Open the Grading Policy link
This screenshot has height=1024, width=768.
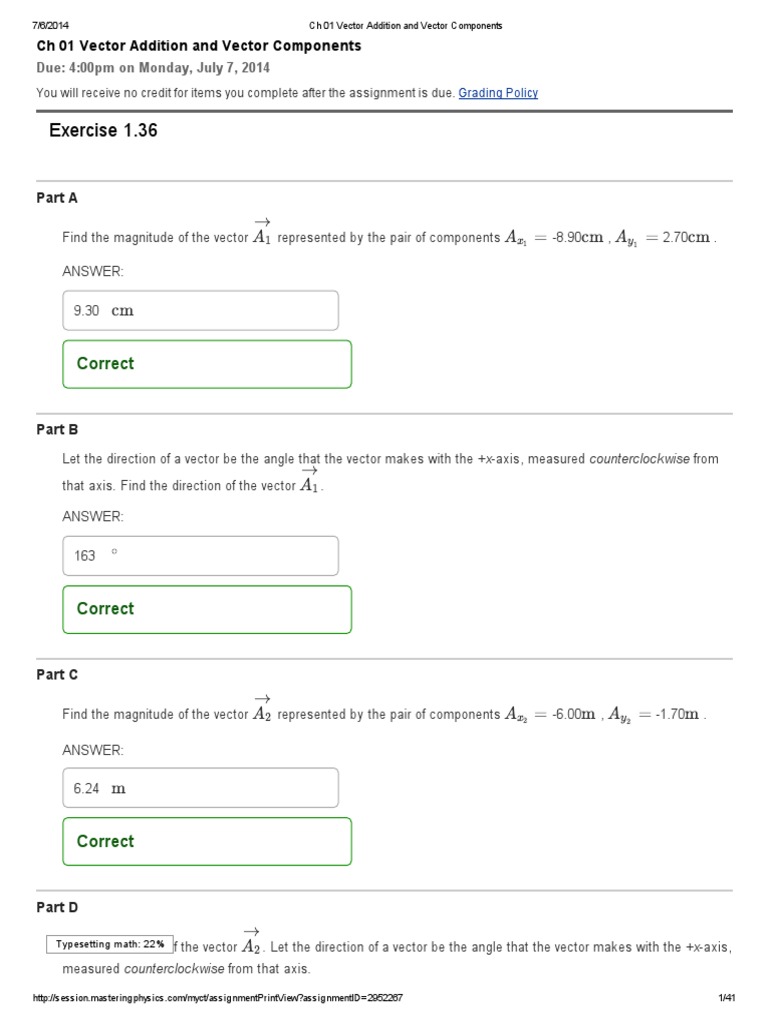(498, 93)
